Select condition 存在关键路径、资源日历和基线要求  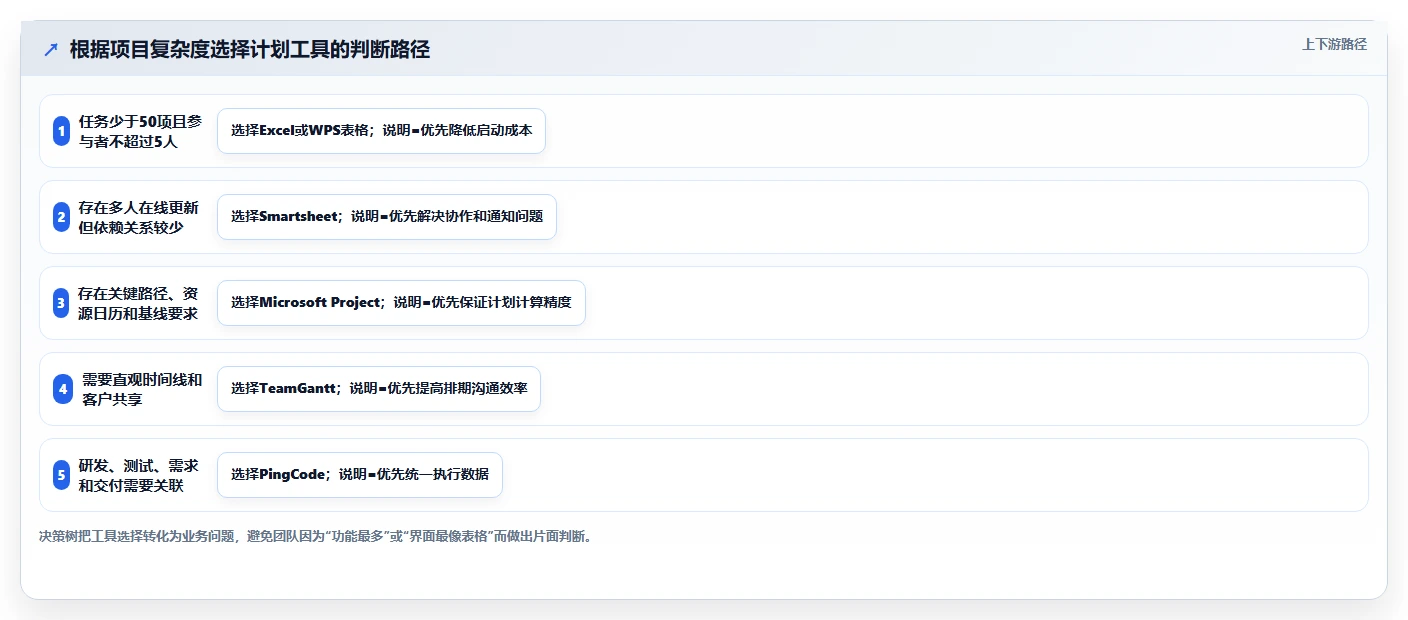(138, 303)
